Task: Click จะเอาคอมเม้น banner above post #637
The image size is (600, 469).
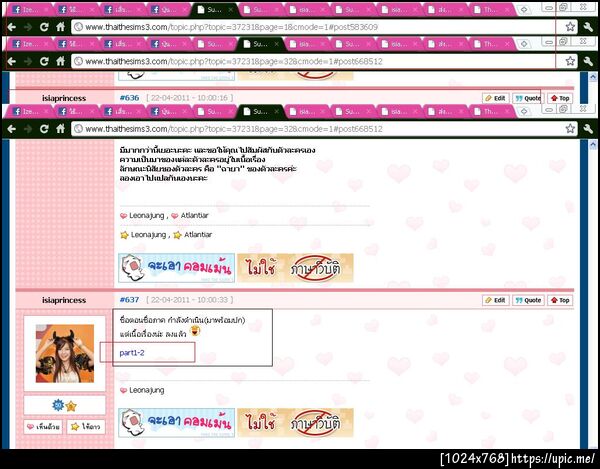Action: coord(176,268)
